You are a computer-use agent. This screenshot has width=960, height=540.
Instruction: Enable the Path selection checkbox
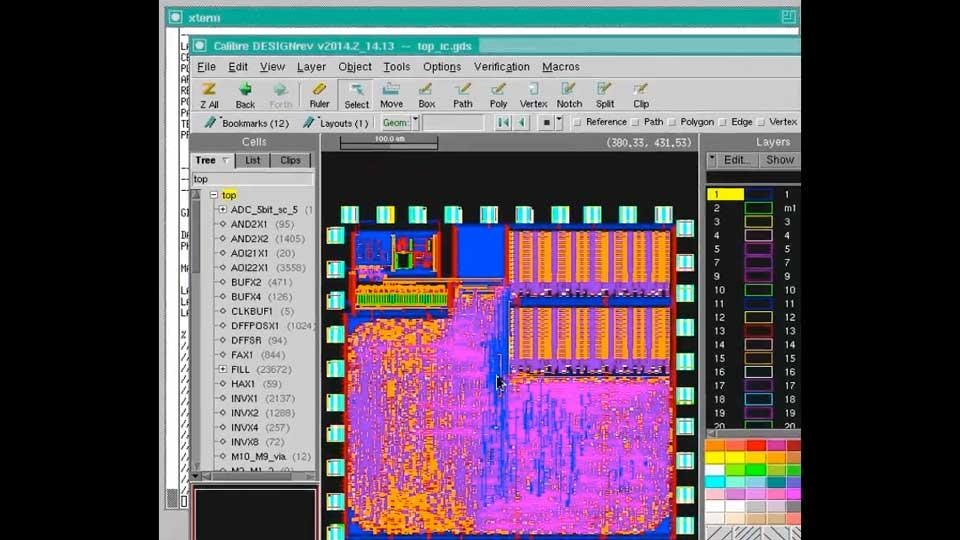pos(636,122)
